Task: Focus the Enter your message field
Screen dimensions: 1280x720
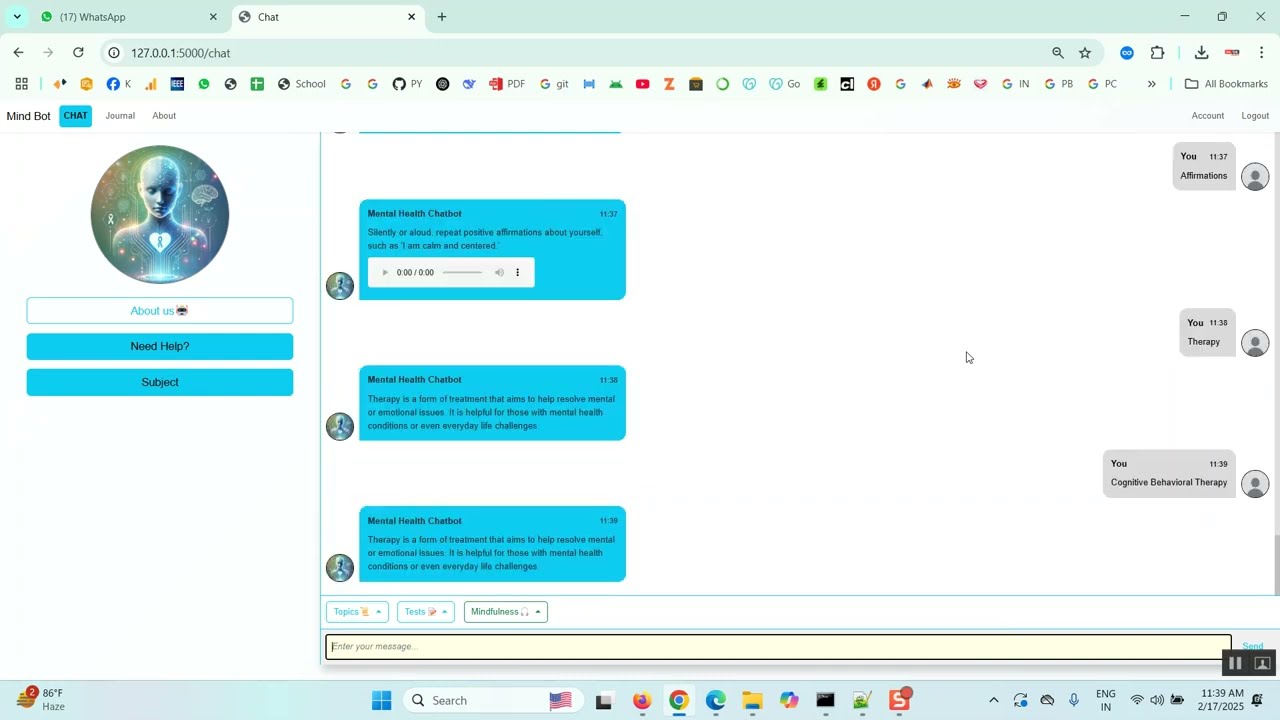Action: pos(778,646)
